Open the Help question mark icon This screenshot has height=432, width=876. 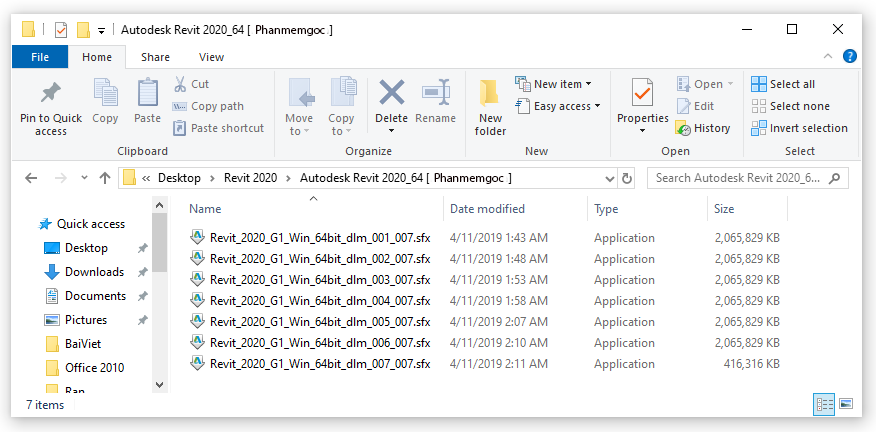tap(850, 56)
